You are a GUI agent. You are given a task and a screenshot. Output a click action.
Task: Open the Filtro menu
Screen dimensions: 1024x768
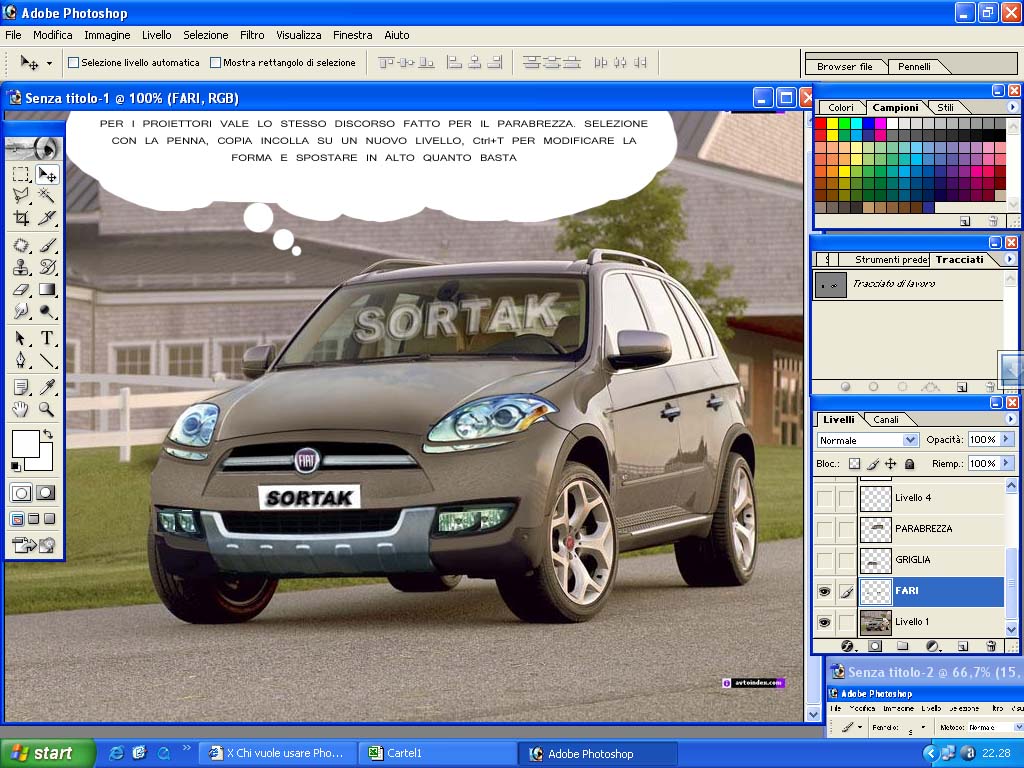(x=251, y=35)
